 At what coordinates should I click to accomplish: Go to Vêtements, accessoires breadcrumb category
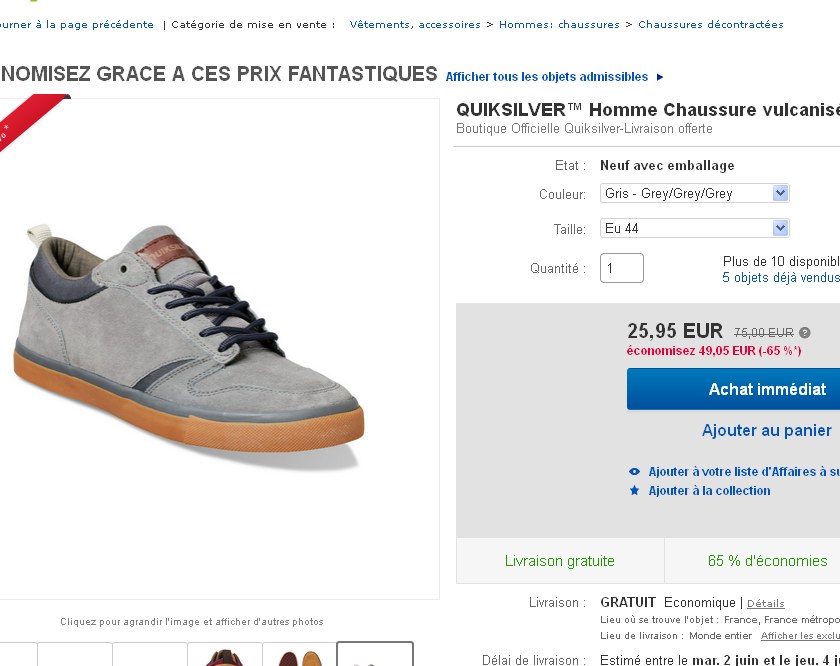pyautogui.click(x=415, y=25)
